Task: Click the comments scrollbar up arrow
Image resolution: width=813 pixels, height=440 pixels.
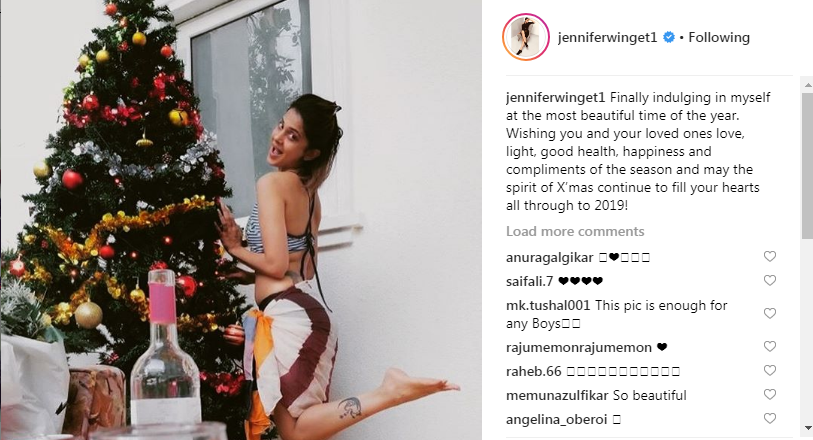Action: (807, 84)
